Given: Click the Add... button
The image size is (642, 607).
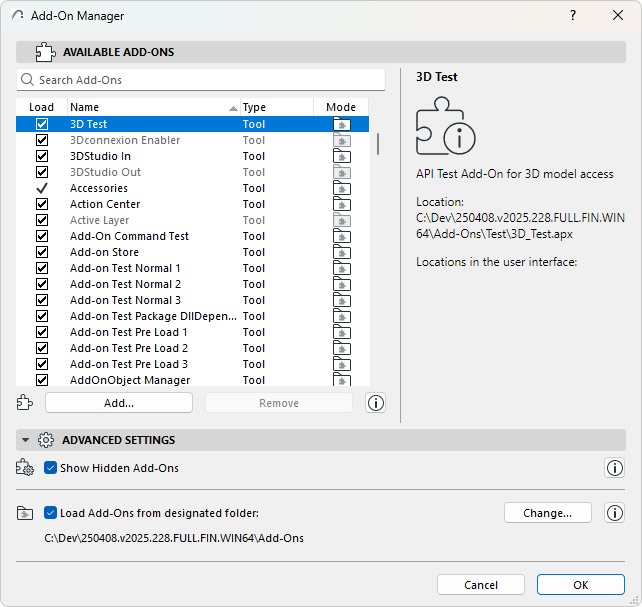Looking at the screenshot, I should [119, 403].
